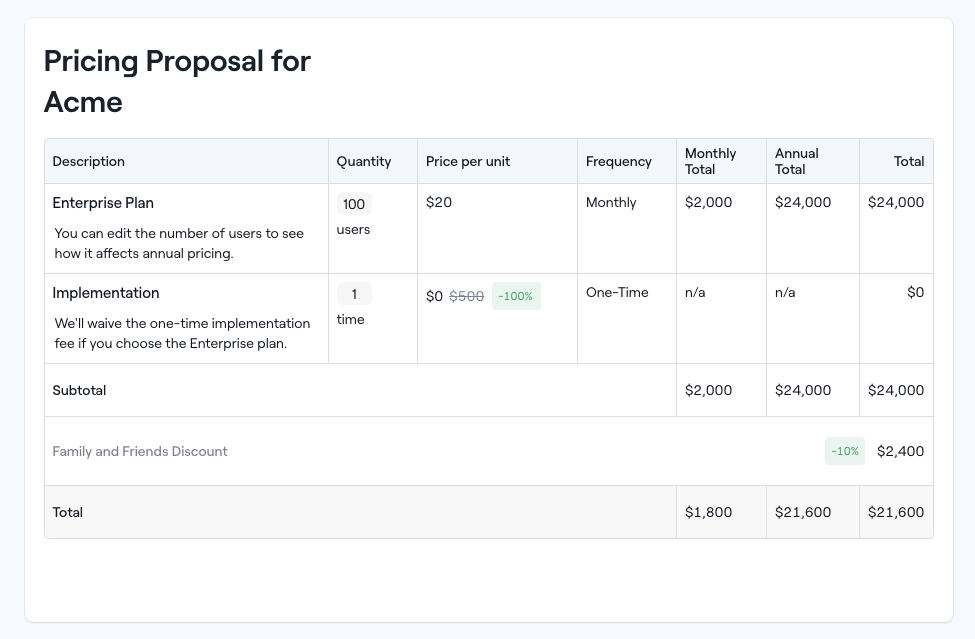Click the -10% Family and Friends discount badge
This screenshot has height=639, width=975.
pyautogui.click(x=844, y=451)
